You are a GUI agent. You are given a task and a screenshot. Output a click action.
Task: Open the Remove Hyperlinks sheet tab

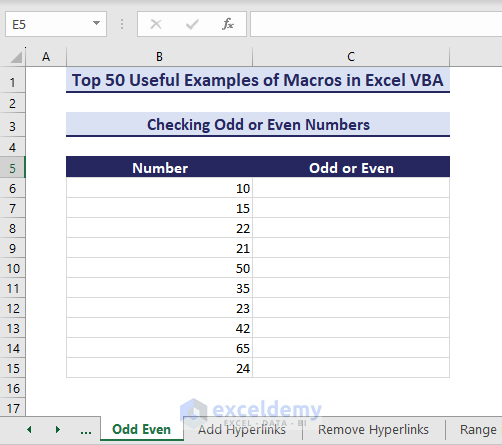(x=373, y=429)
